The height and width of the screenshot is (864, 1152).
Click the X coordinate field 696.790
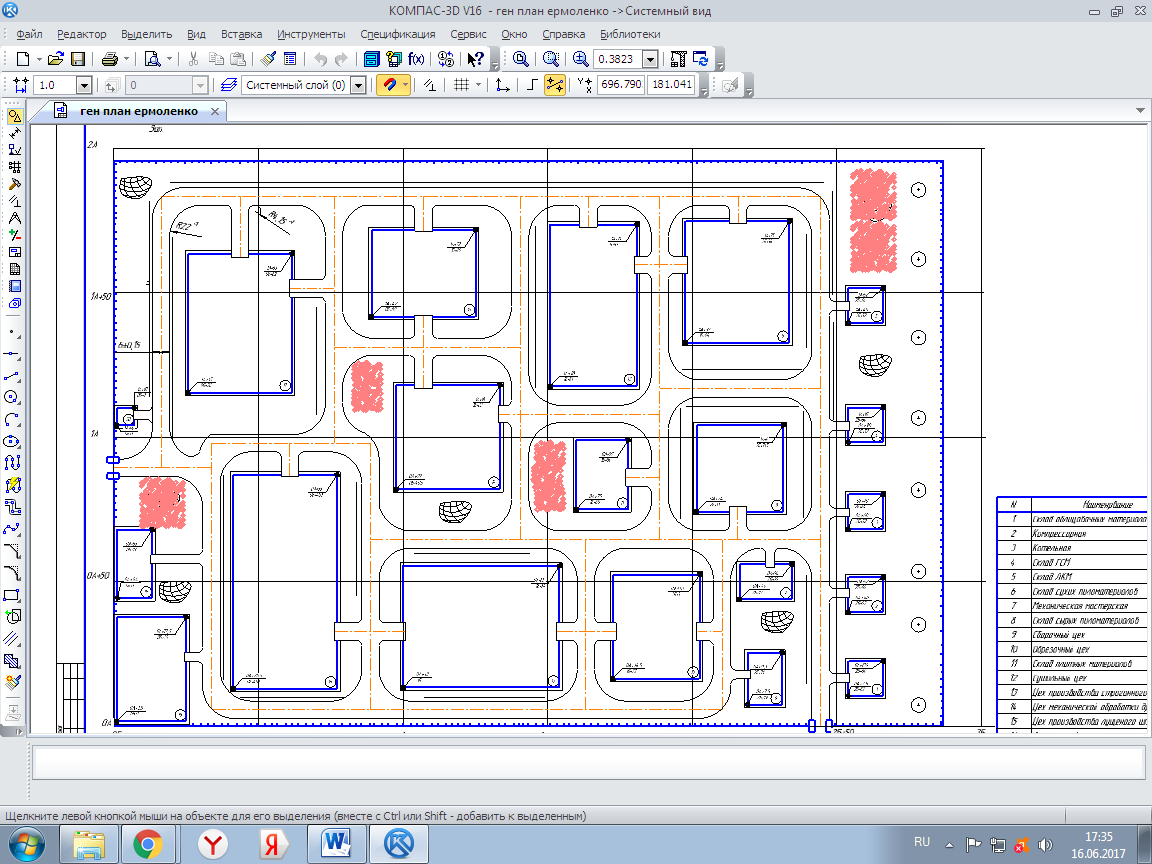coord(621,84)
